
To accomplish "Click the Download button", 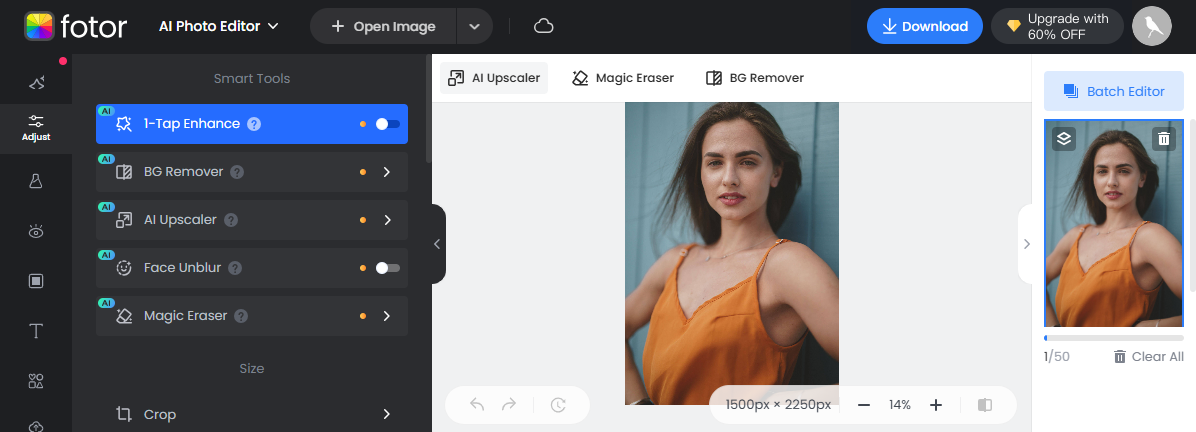I will (924, 26).
